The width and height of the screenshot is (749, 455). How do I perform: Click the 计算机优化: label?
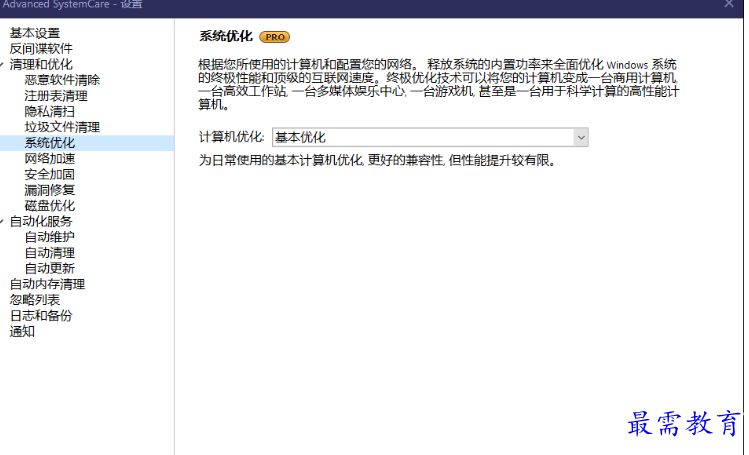[232, 137]
